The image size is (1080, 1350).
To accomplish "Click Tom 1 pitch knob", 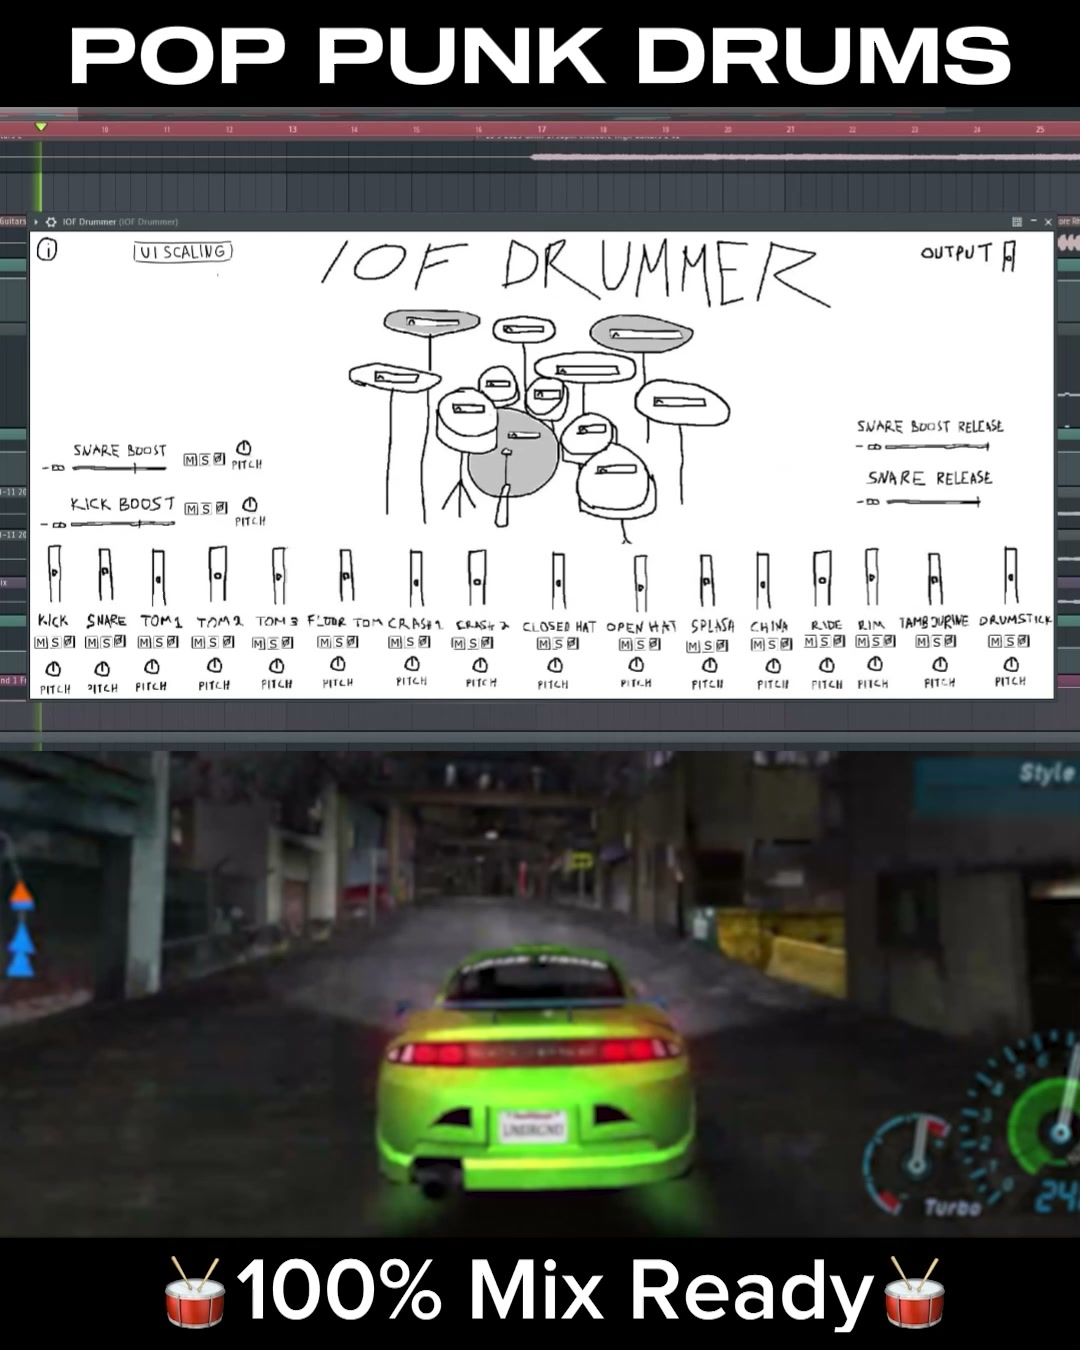I will (152, 667).
